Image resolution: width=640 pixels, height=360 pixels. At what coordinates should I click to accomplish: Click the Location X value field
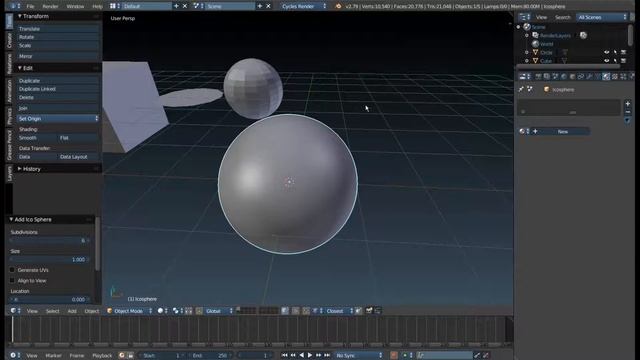pos(49,300)
